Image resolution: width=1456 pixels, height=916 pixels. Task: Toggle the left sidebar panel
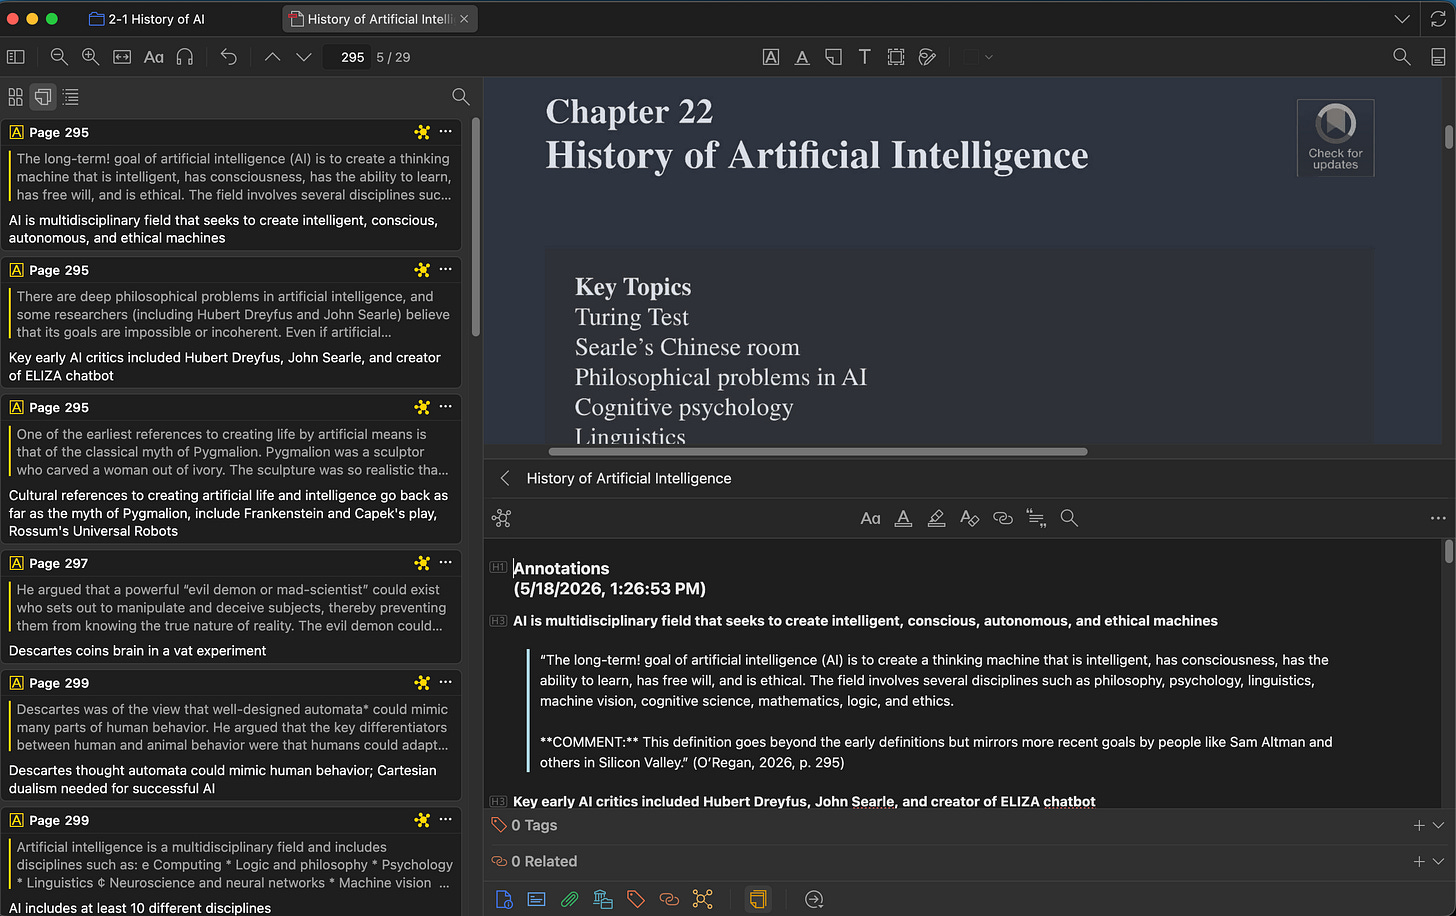coord(16,57)
